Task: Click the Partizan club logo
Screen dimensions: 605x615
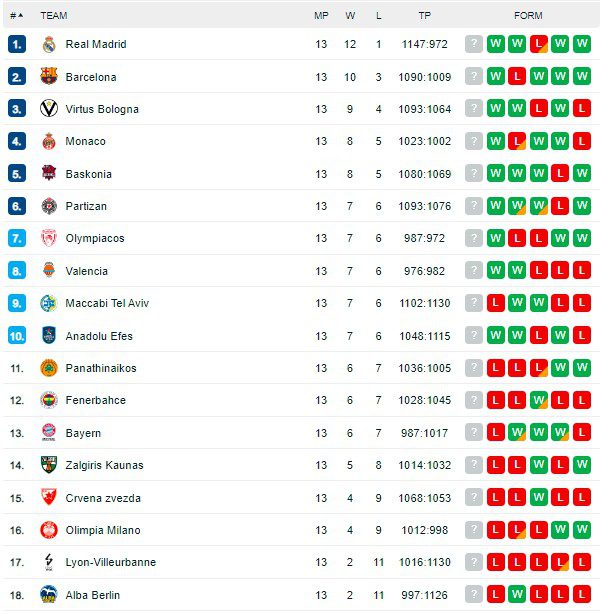Action: click(48, 206)
